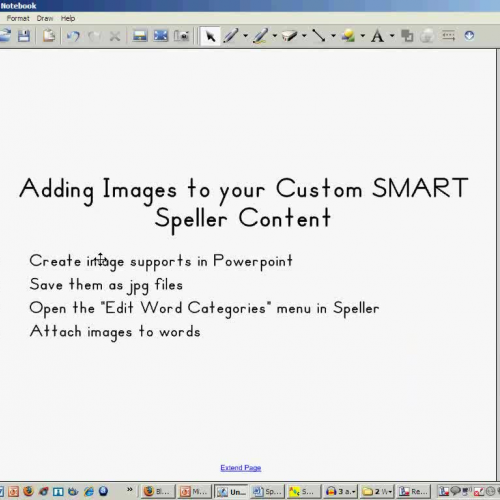Select the Creative Pen tool
The height and width of the screenshot is (500, 500).
260,36
